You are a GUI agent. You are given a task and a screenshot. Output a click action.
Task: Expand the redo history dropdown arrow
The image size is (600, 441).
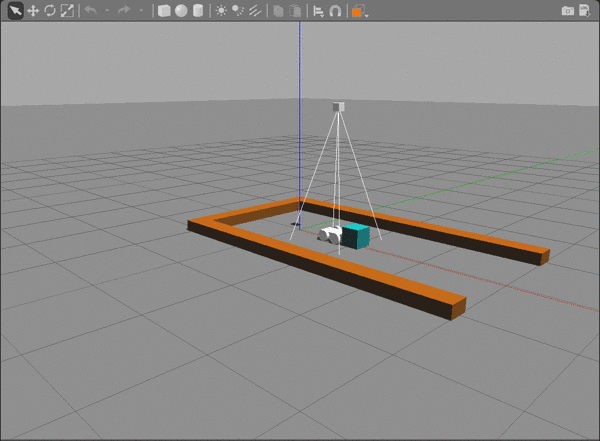(x=141, y=10)
